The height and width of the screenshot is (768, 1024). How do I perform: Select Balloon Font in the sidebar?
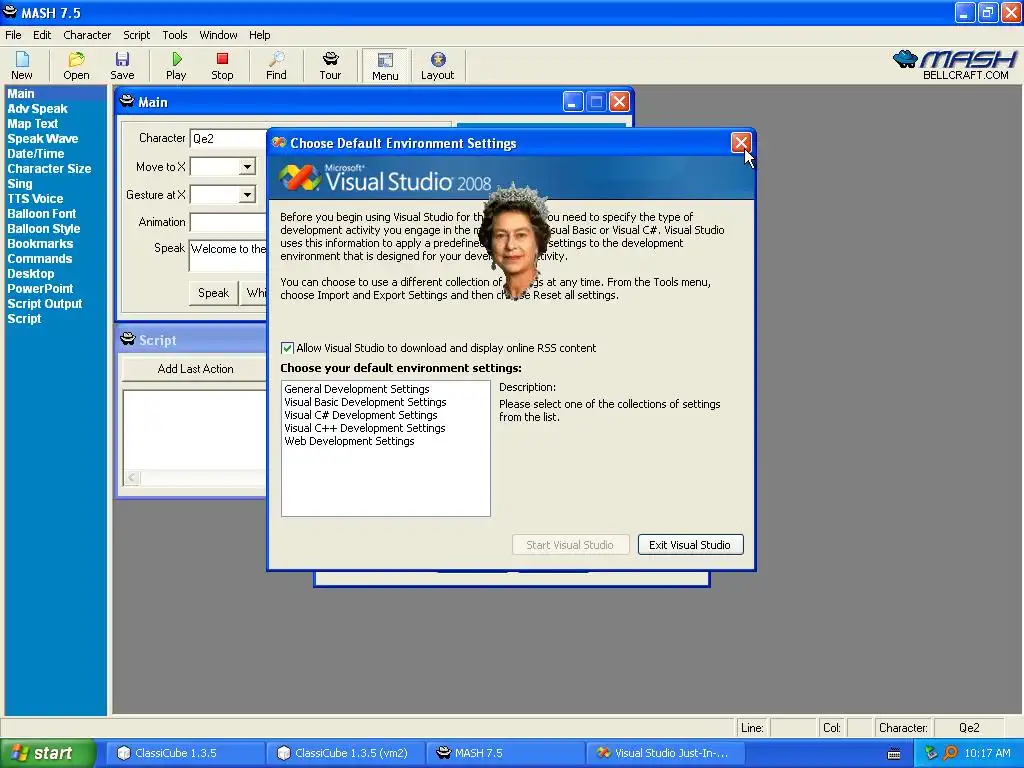41,214
